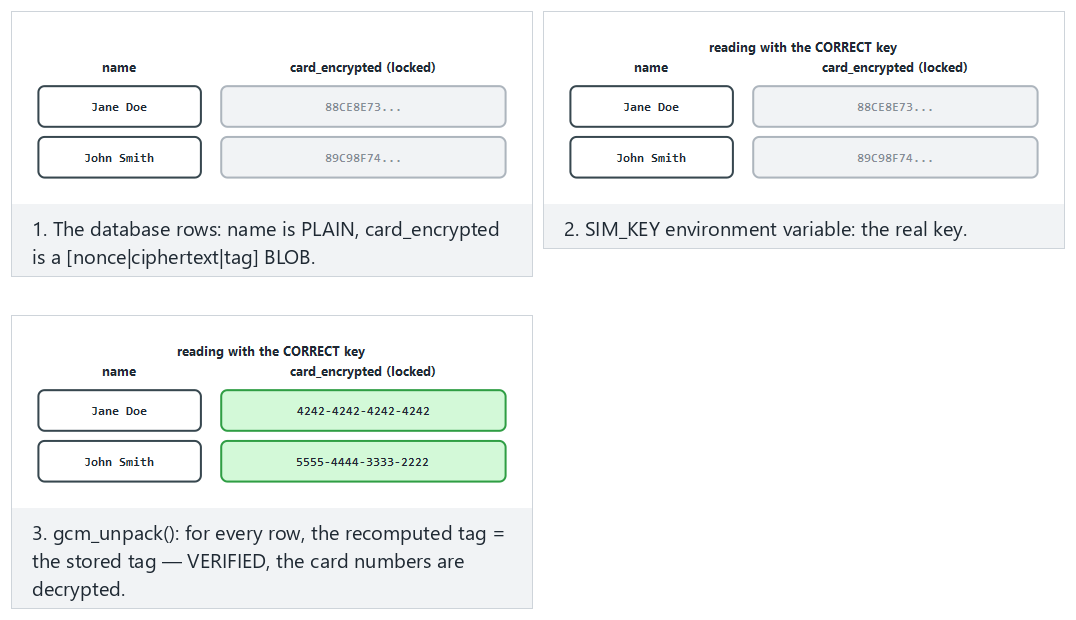Image resolution: width=1076 pixels, height=620 pixels.
Task: Click the John Smith cell in step 2 panel
Action: click(651, 157)
